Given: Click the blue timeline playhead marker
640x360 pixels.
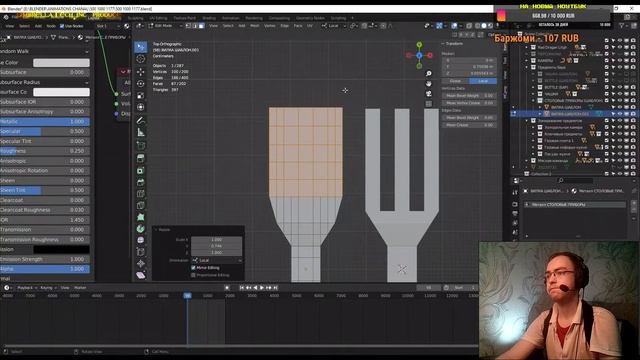Looking at the screenshot, I should [187, 296].
